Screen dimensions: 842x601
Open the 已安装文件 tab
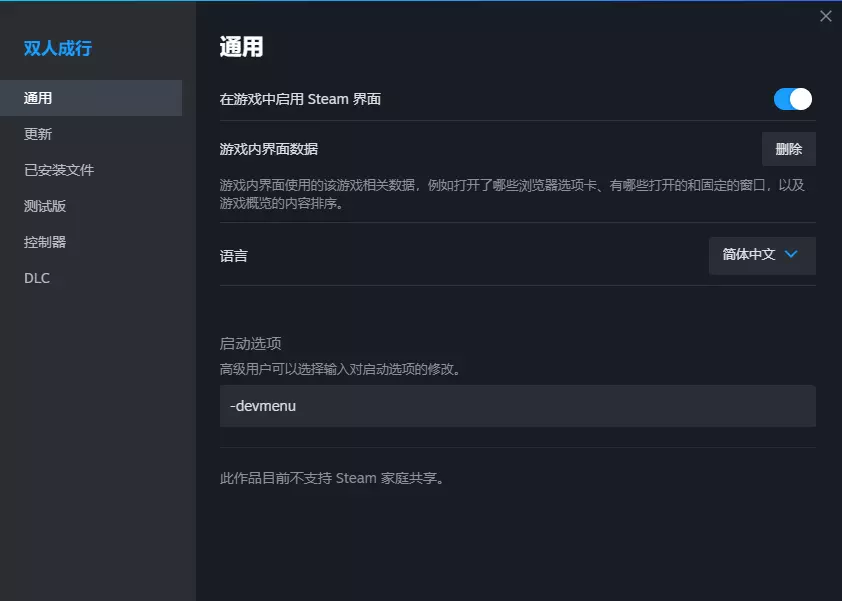point(59,170)
